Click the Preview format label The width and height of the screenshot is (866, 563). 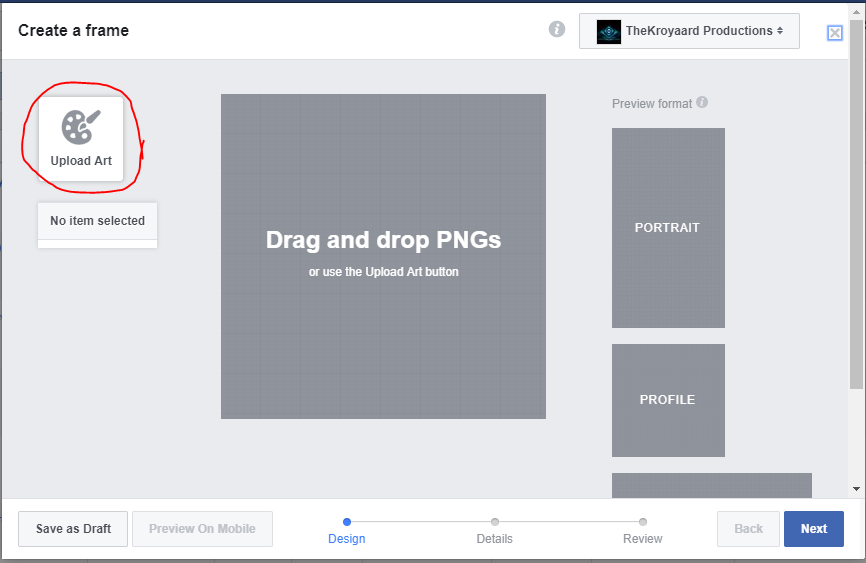pos(652,103)
